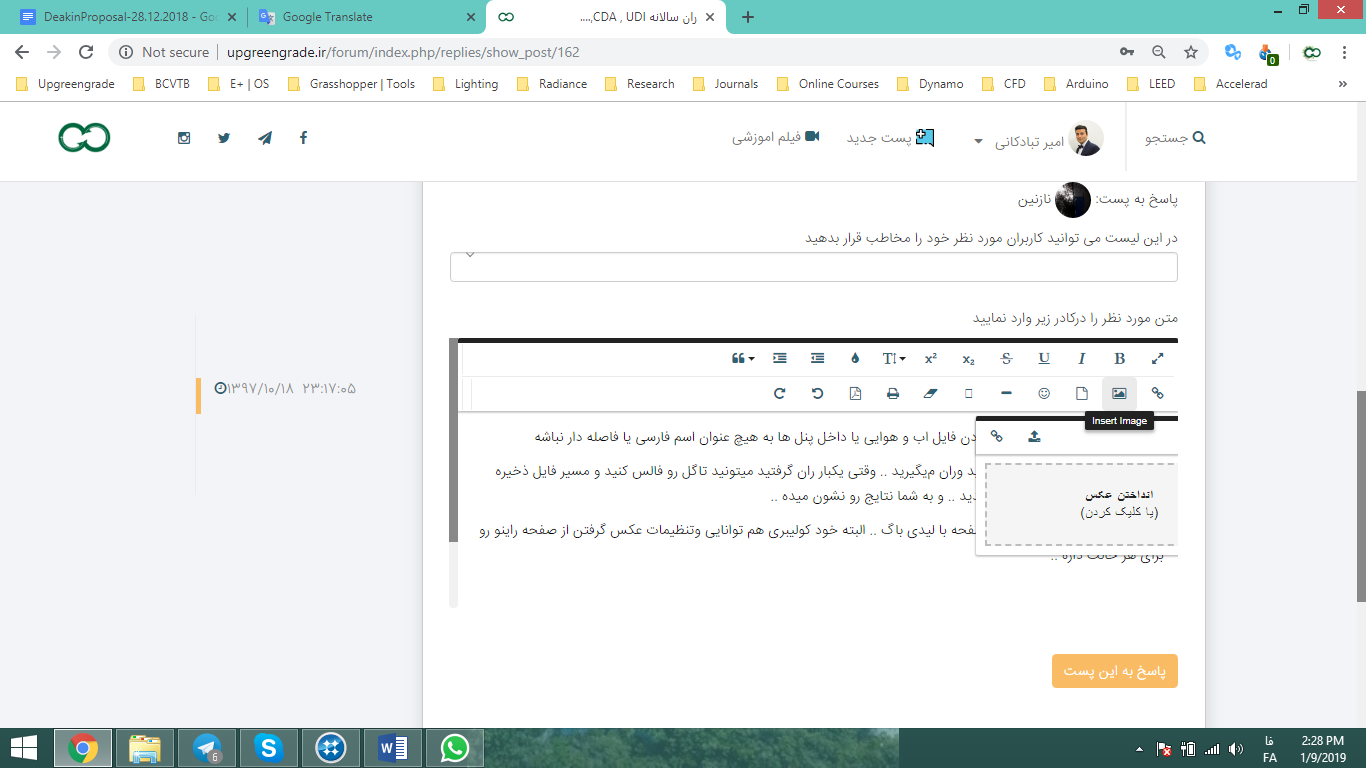Redo the last editor action
This screenshot has height=768, width=1366.
click(x=780, y=393)
